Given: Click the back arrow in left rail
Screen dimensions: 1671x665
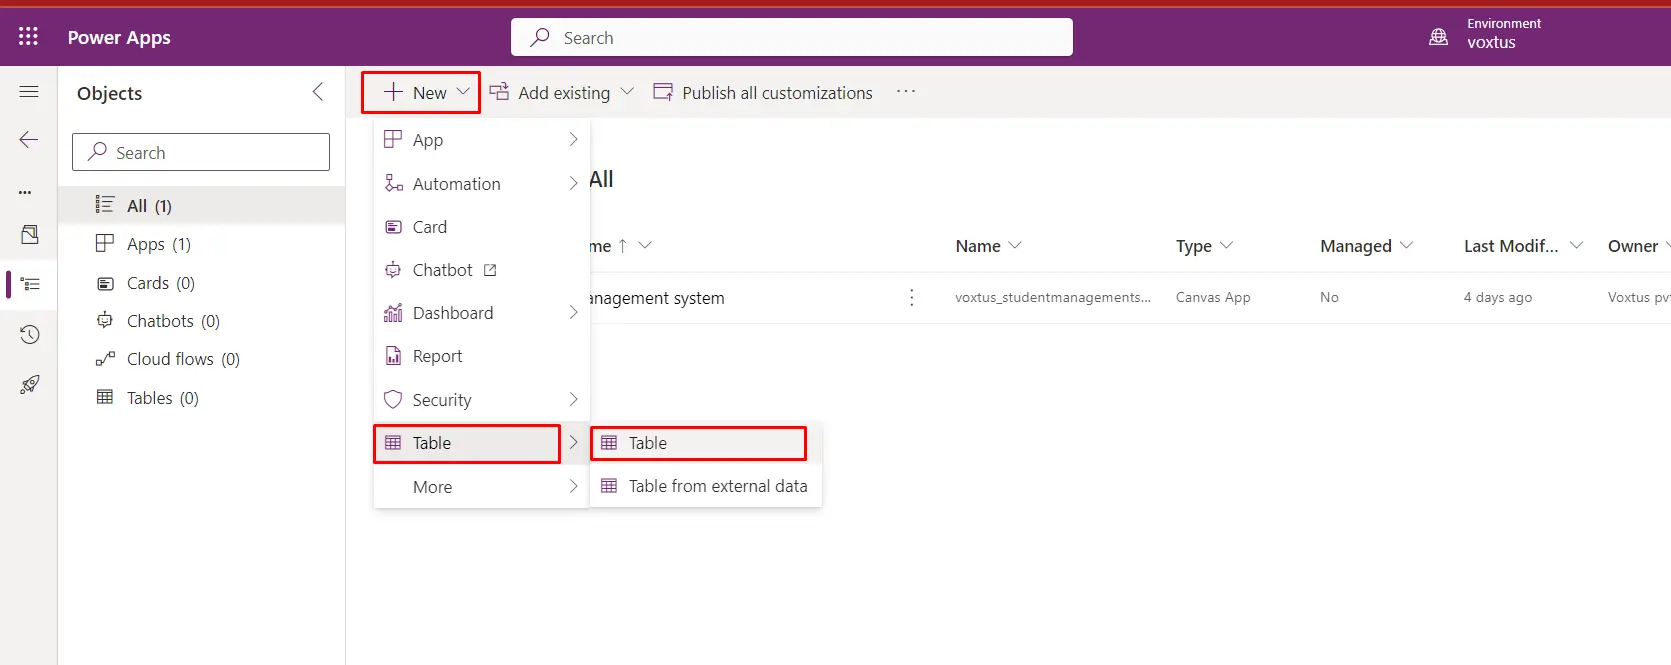Looking at the screenshot, I should (x=29, y=140).
